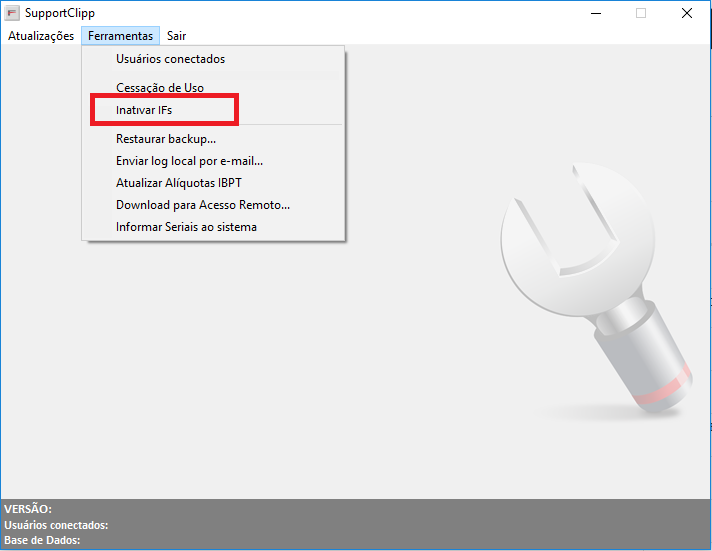Choose Enviar log local por e-mail...
Screen dimensions: 712x551
(189, 161)
